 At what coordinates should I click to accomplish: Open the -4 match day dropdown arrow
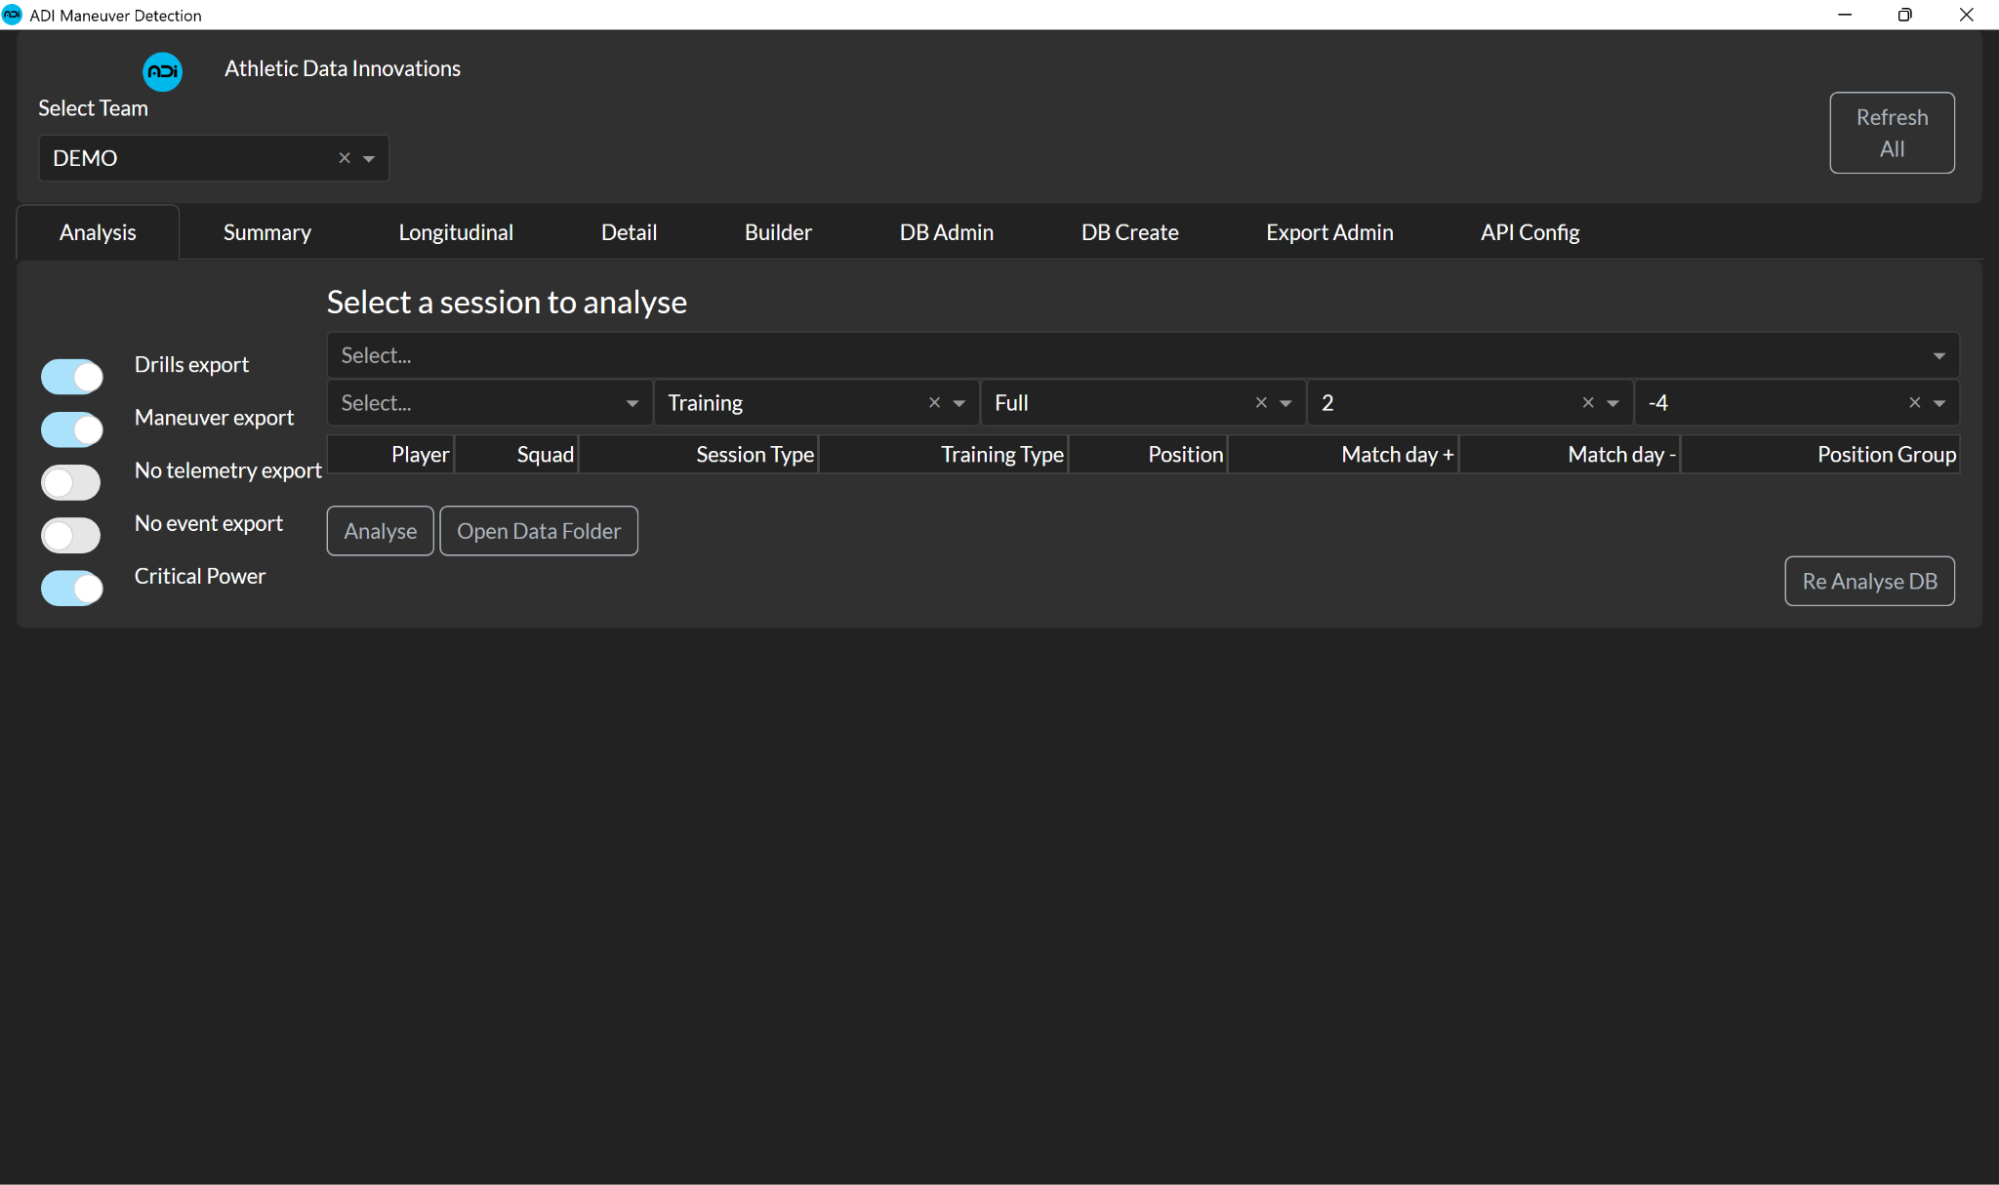[1939, 404]
